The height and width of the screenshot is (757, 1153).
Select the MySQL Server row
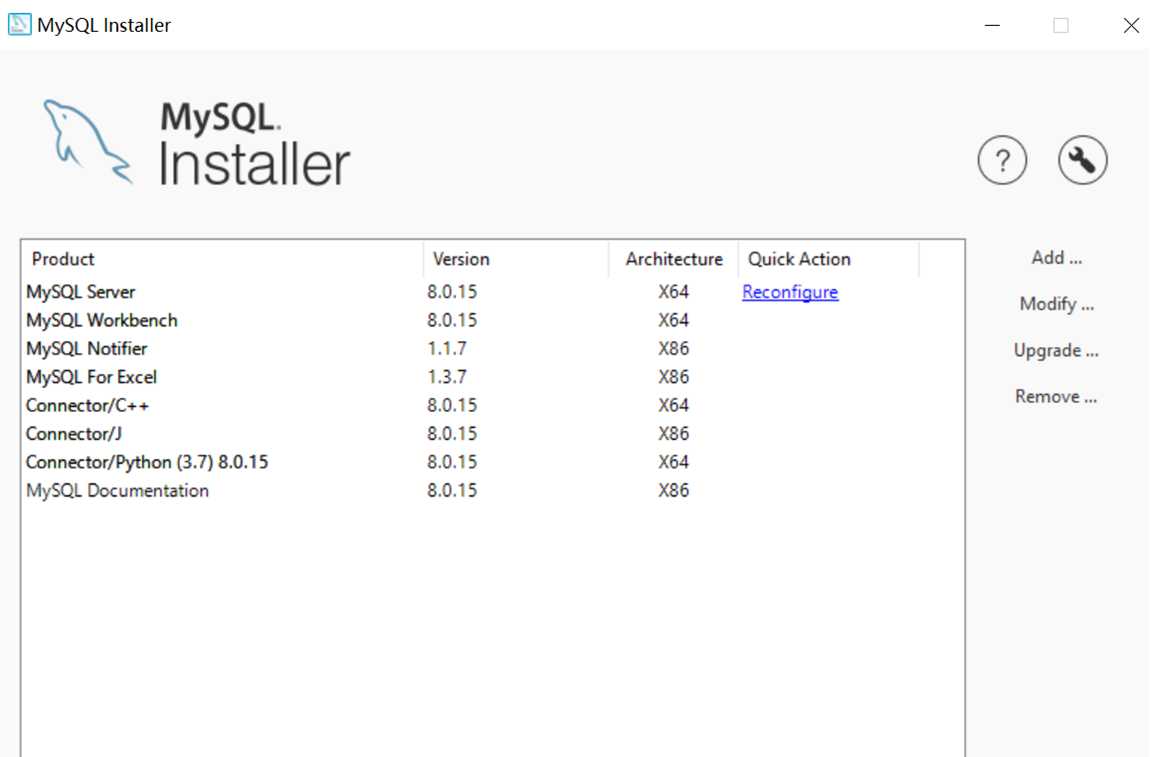[493, 292]
